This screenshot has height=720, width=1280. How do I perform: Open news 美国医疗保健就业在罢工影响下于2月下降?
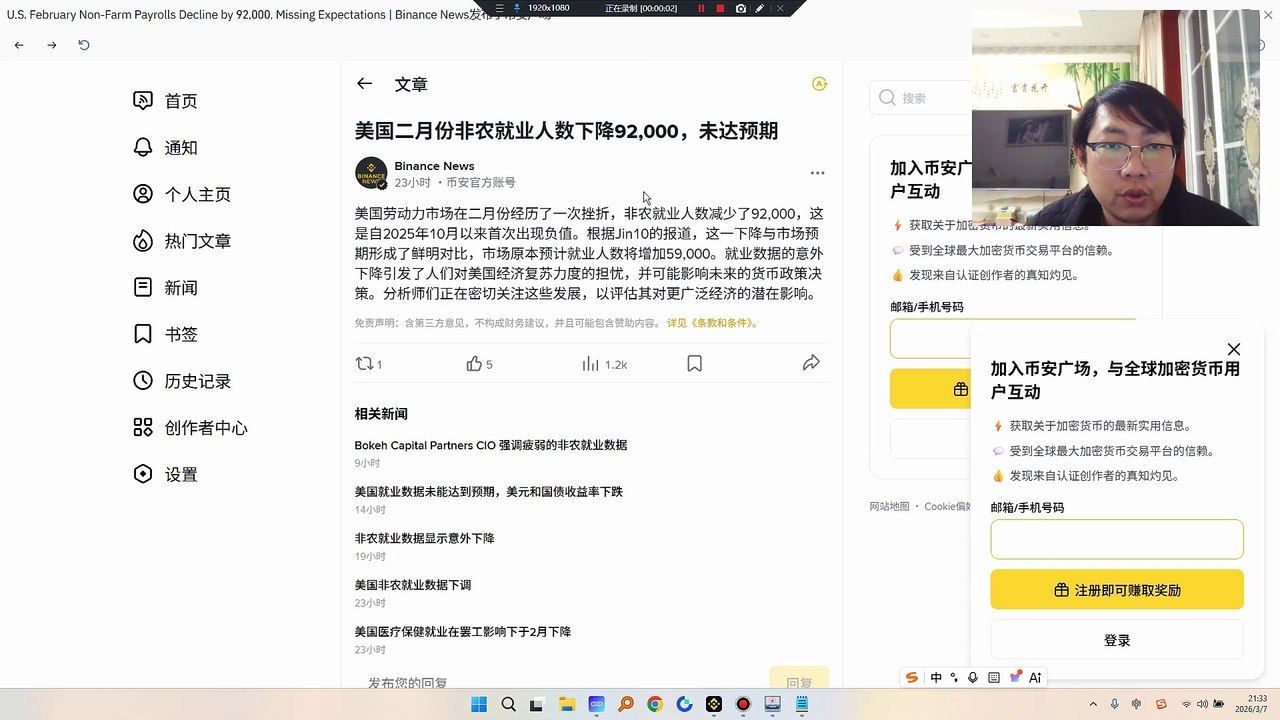[x=463, y=632]
